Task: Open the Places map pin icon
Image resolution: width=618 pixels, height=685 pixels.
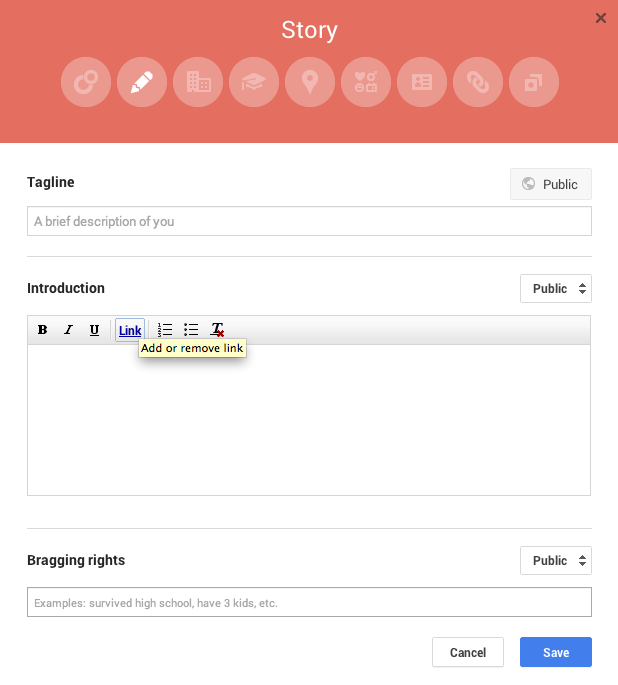Action: pos(310,82)
